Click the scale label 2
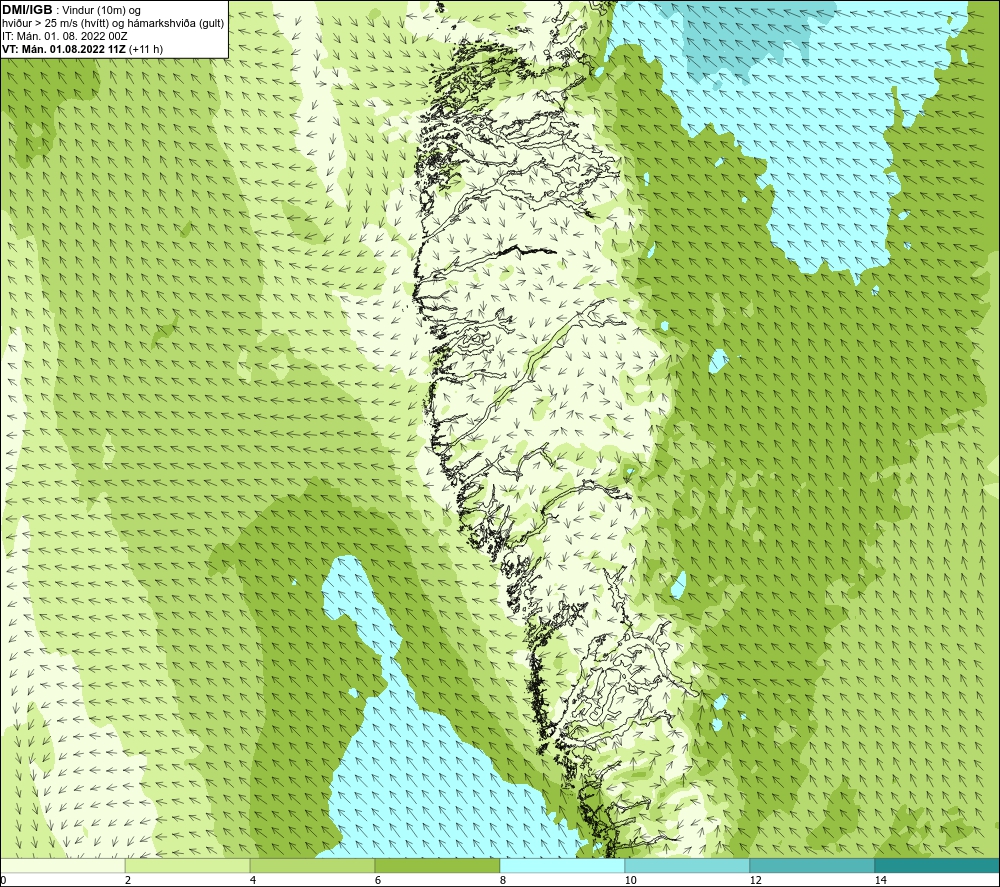 tap(128, 880)
